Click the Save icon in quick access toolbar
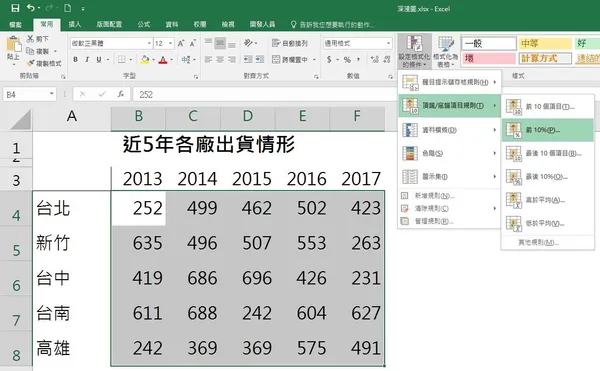The height and width of the screenshot is (371, 600). 15,8
